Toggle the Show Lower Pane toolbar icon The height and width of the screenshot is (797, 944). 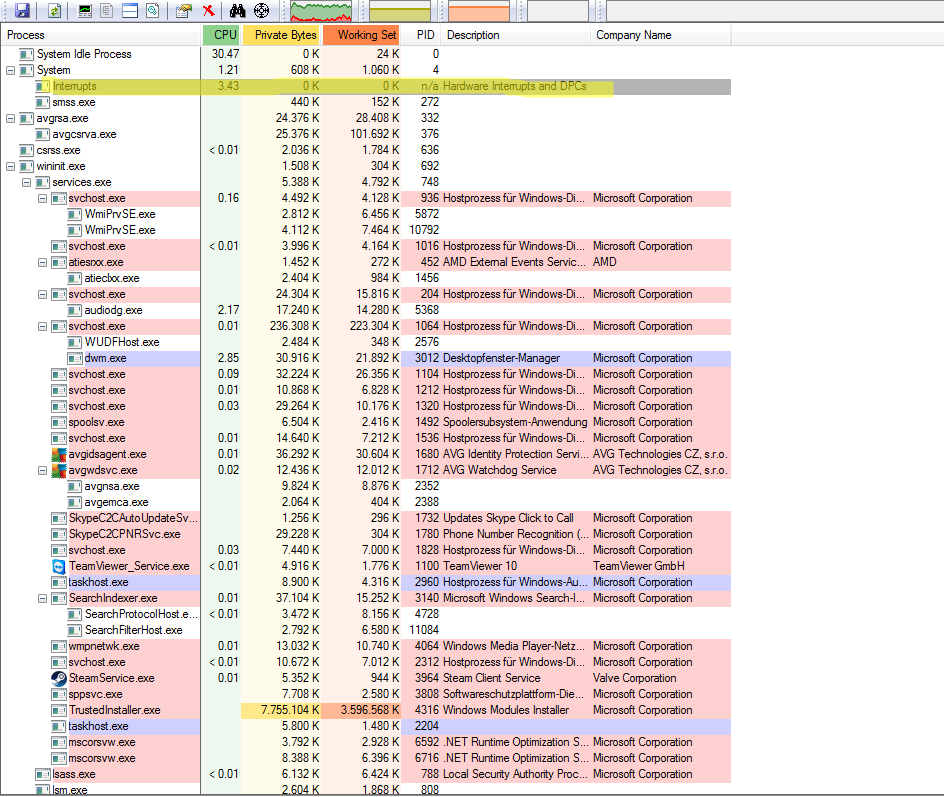click(x=130, y=10)
